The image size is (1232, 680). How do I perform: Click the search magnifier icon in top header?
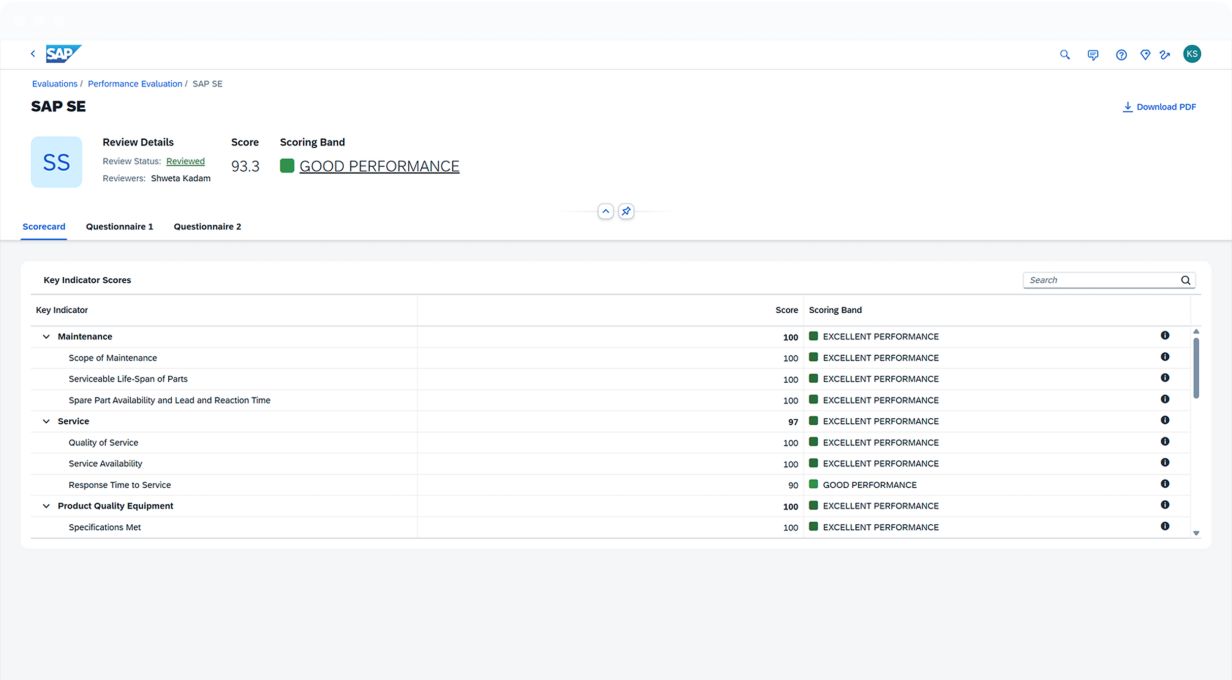coord(1065,55)
